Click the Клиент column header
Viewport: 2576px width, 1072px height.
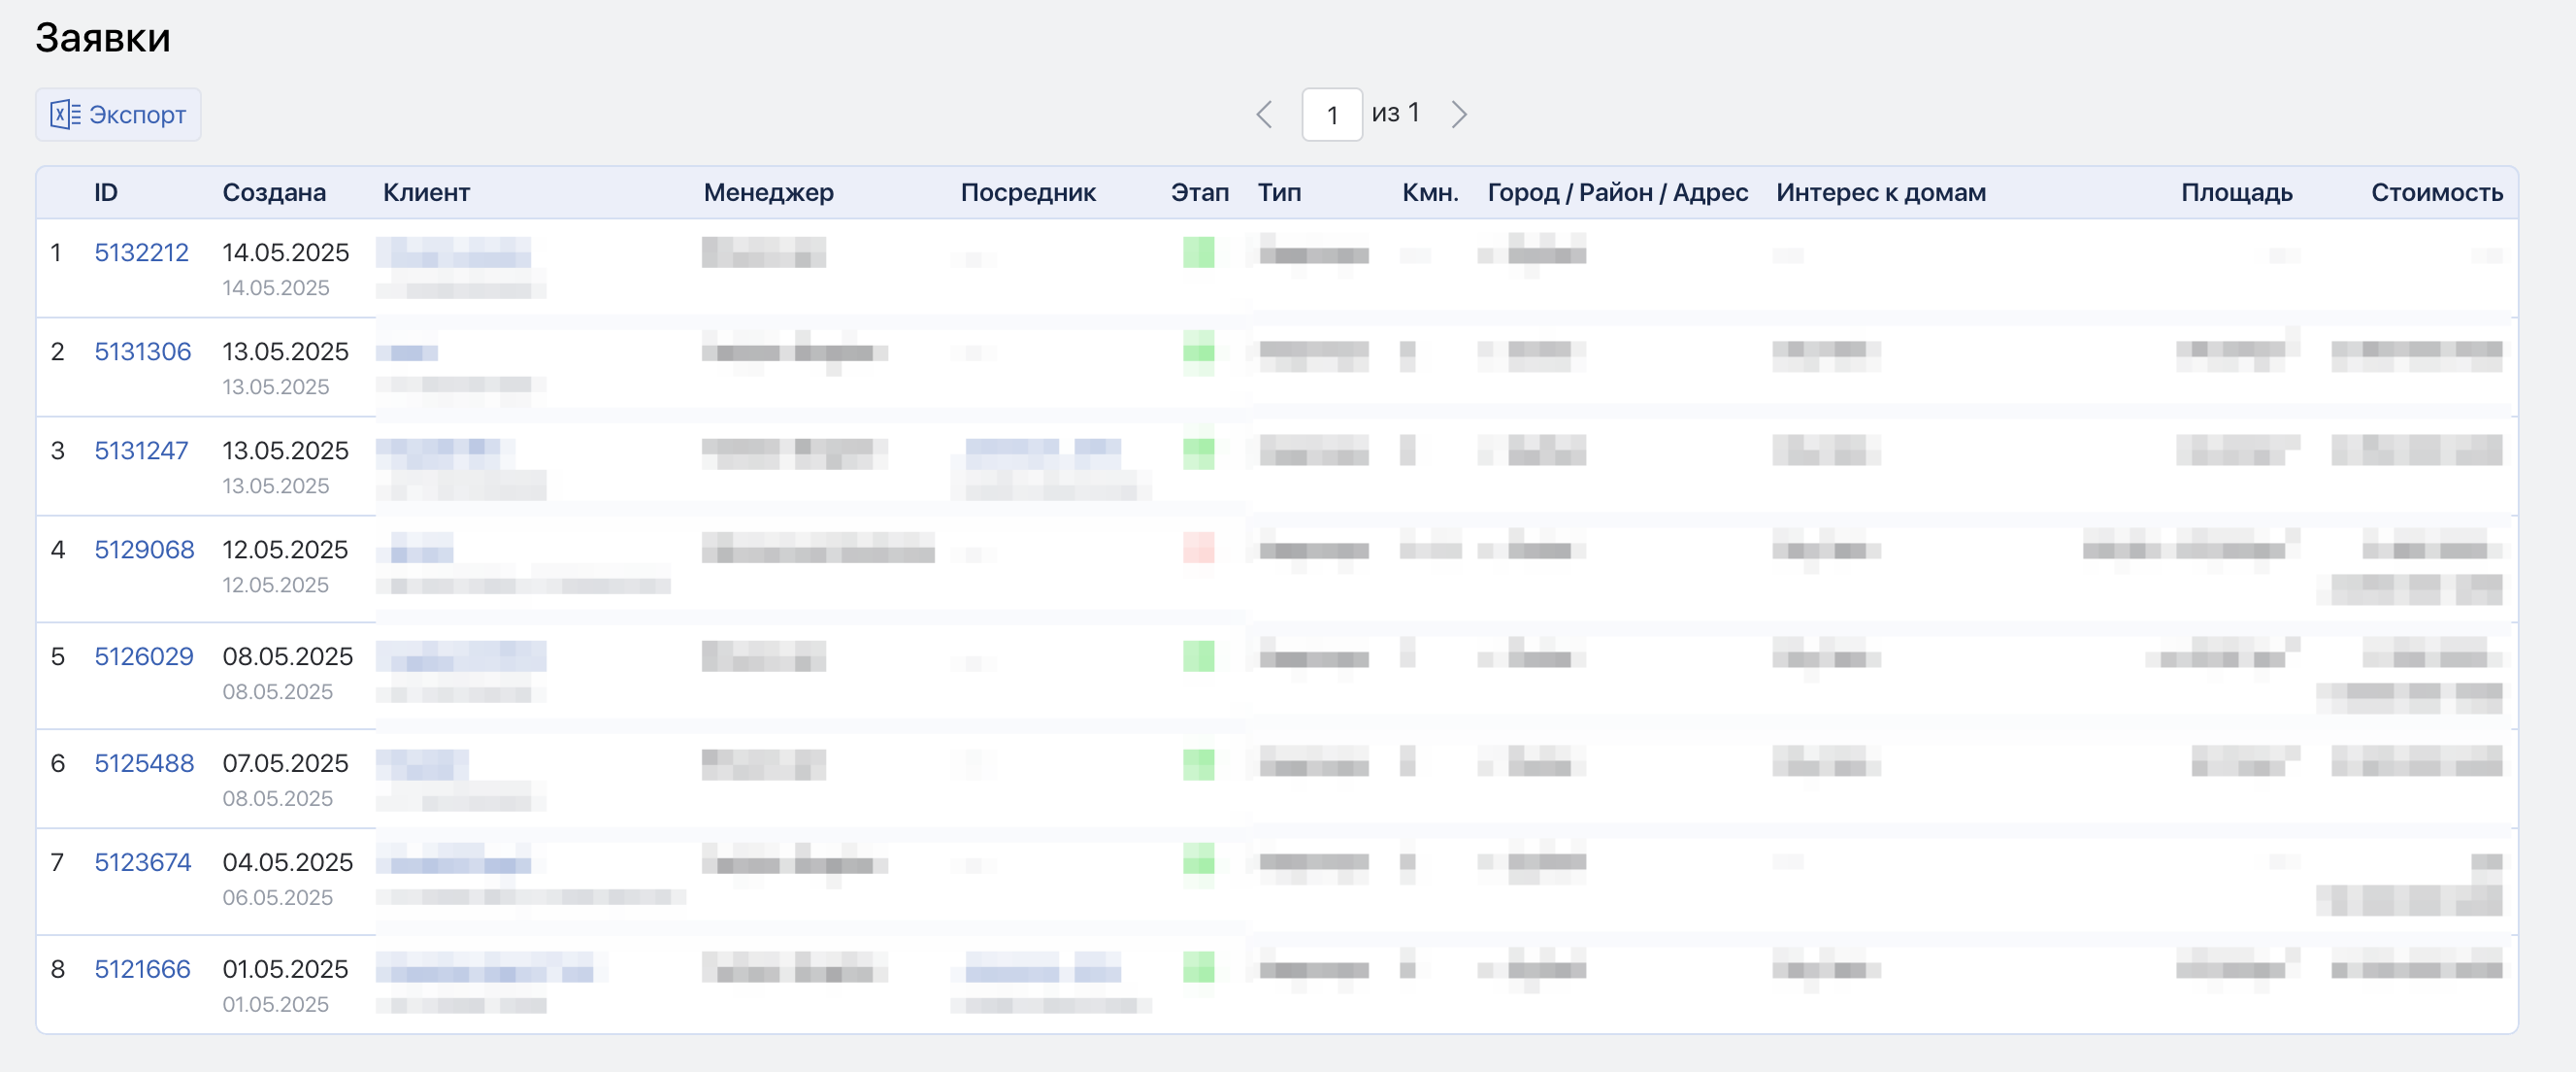pyautogui.click(x=426, y=192)
